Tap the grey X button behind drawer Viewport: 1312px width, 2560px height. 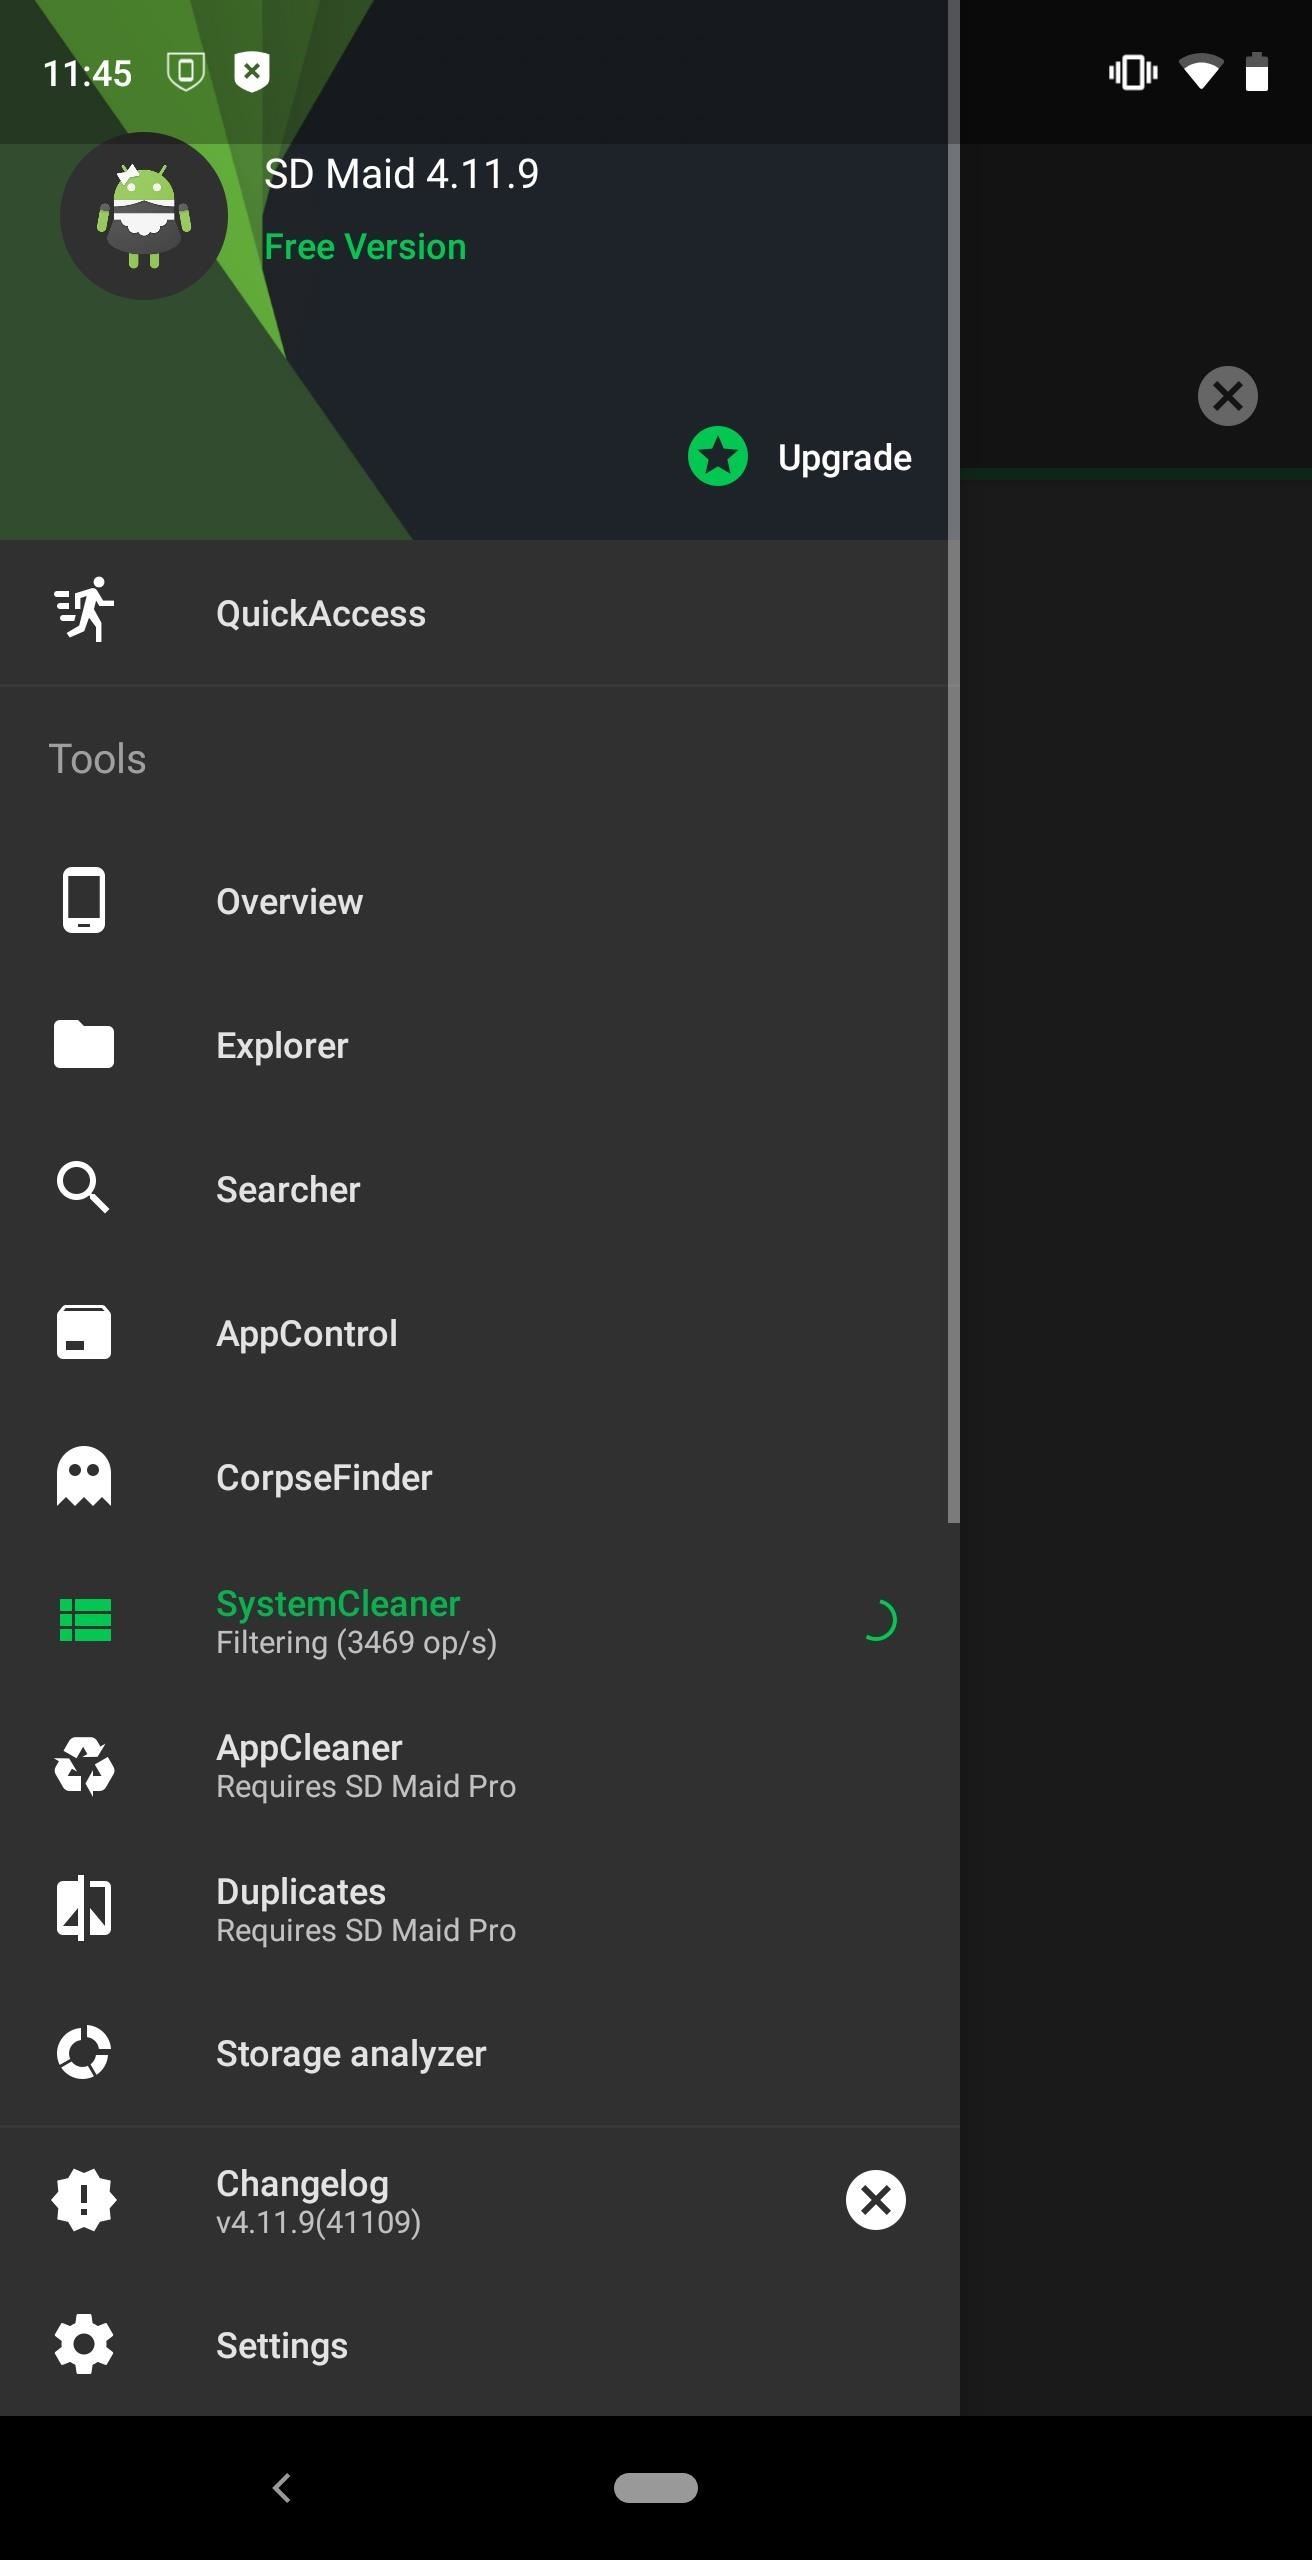pyautogui.click(x=1228, y=396)
